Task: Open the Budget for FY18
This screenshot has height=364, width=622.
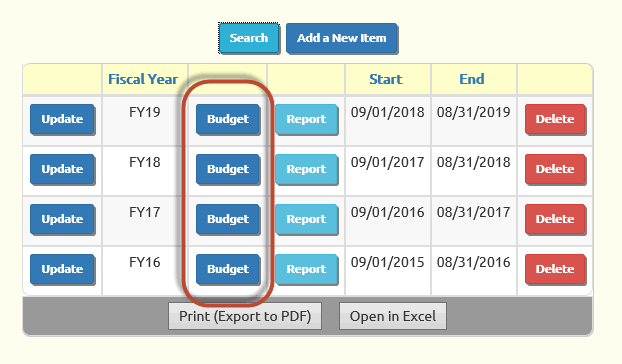Action: point(228,169)
